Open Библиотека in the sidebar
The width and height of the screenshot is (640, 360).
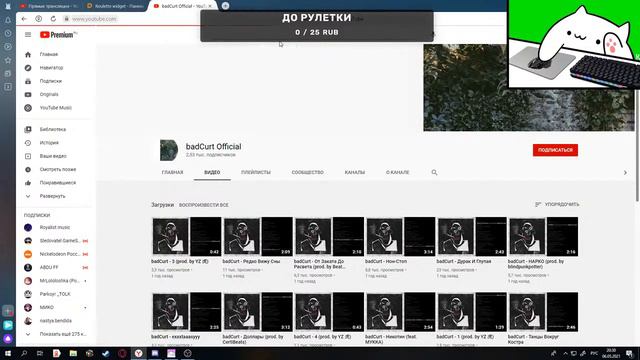pyautogui.click(x=53, y=129)
